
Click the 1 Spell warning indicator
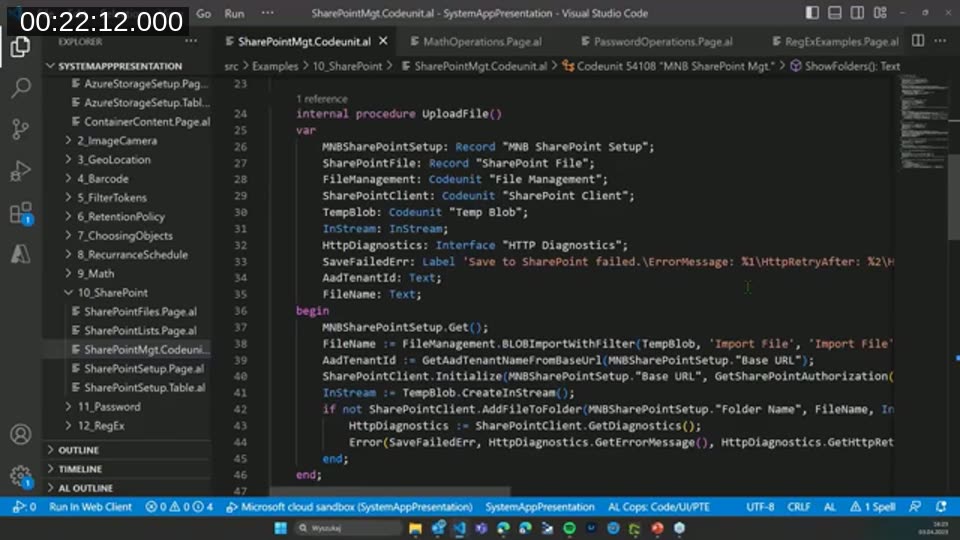pos(872,507)
